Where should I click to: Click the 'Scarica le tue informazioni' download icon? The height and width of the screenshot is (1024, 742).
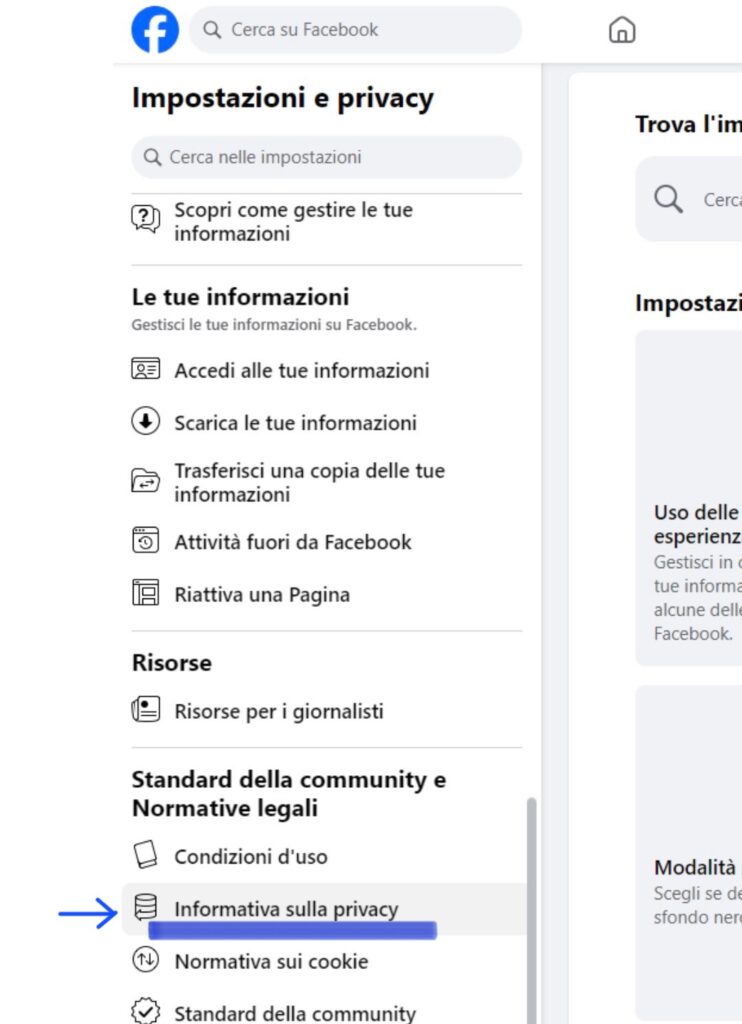pyautogui.click(x=146, y=422)
